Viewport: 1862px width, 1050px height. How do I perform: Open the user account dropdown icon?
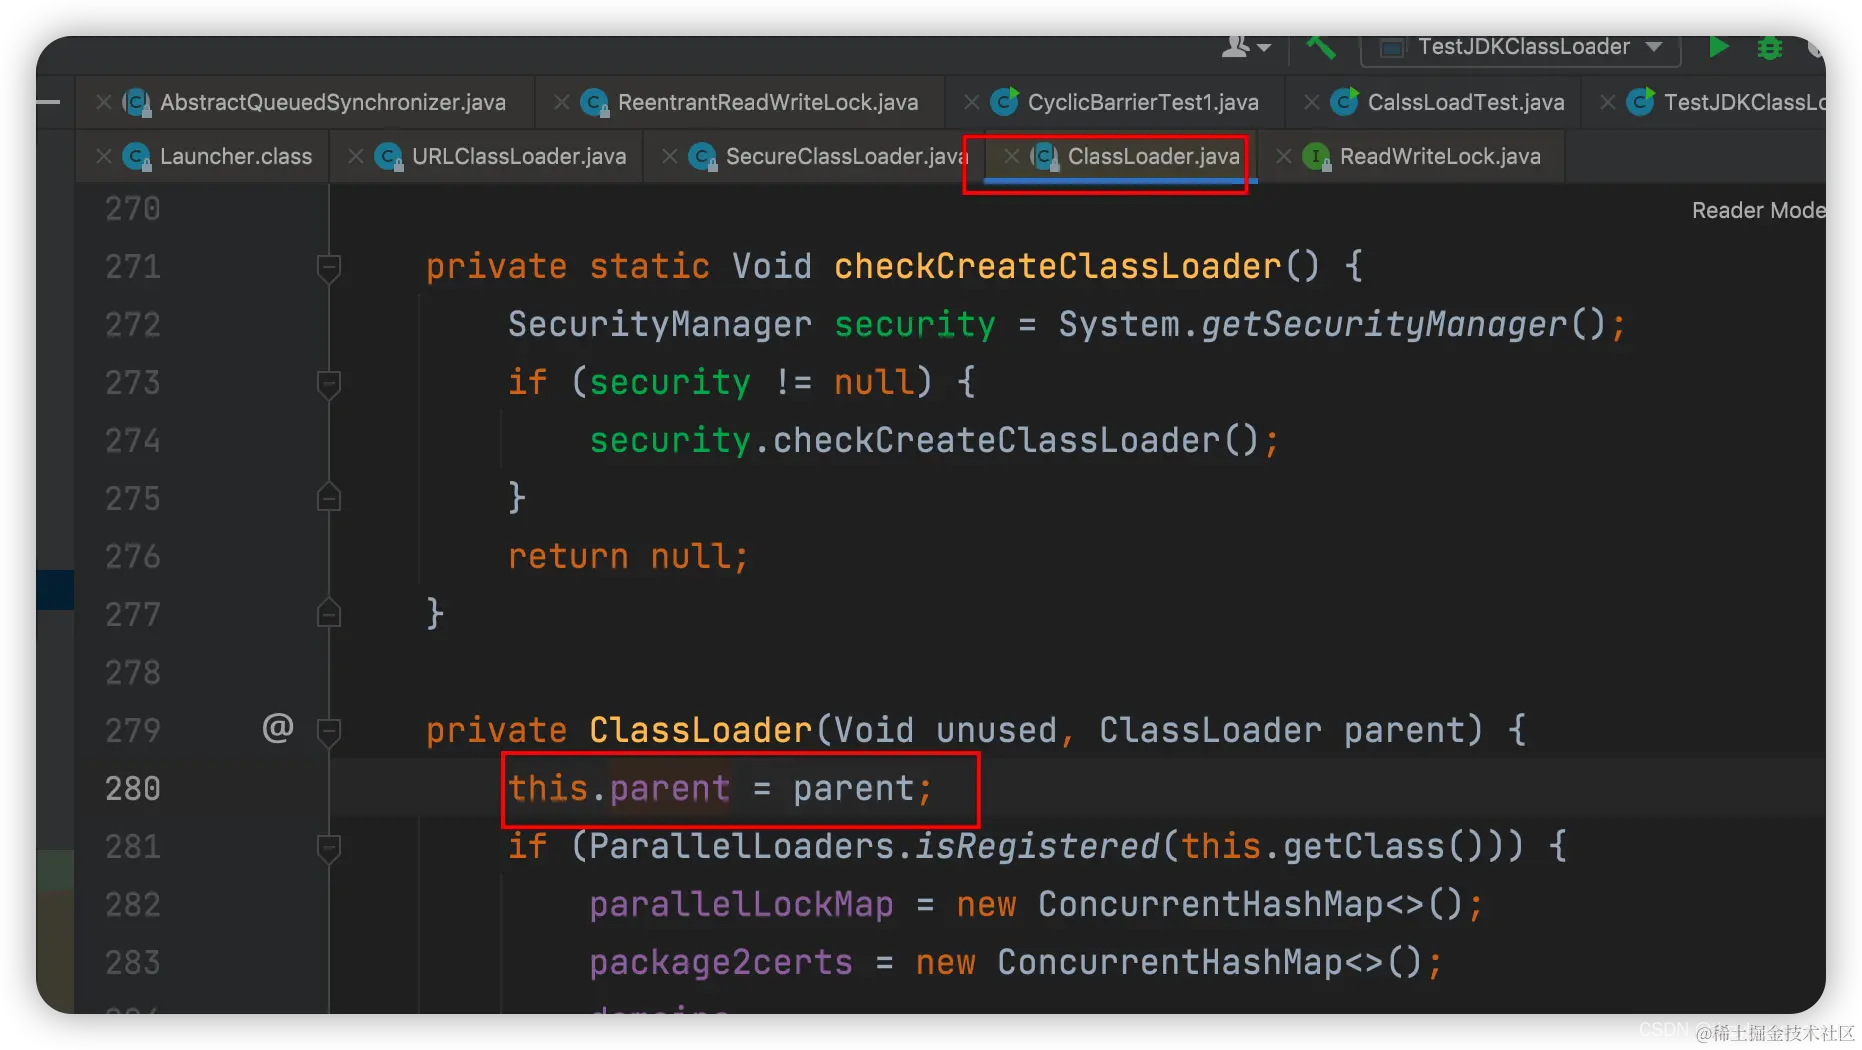click(x=1246, y=46)
